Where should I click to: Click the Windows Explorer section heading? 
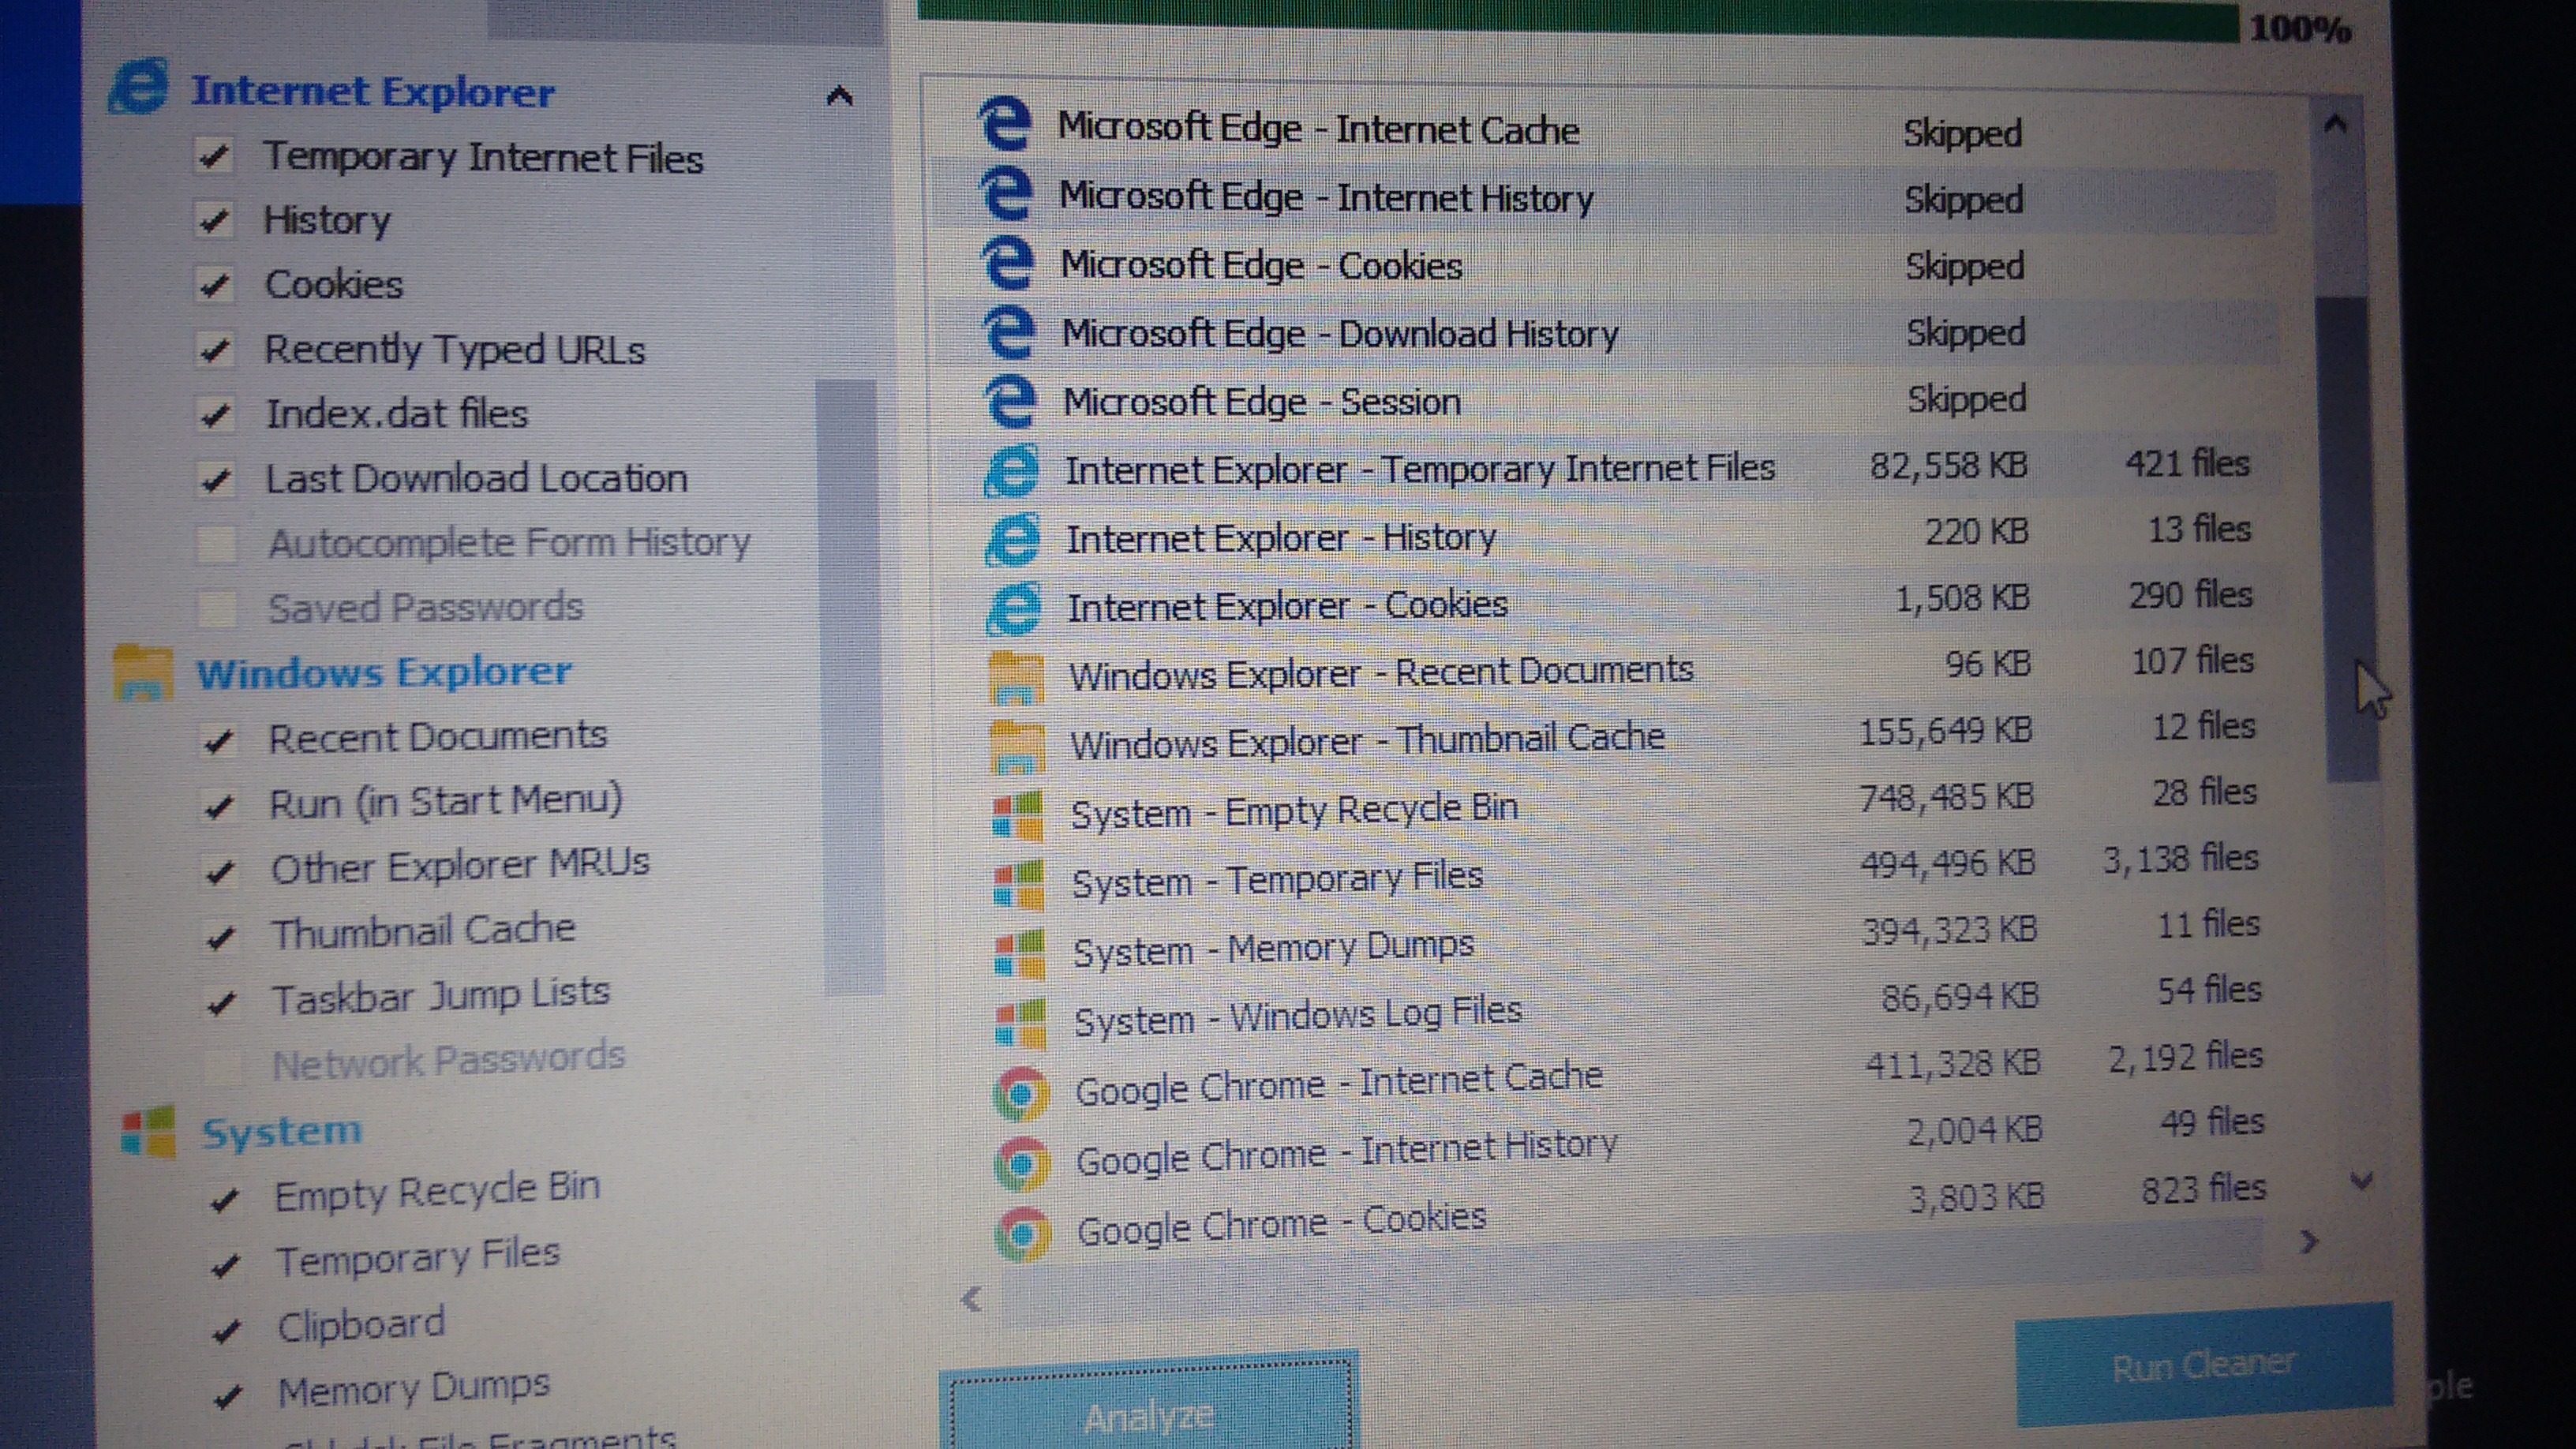(384, 673)
